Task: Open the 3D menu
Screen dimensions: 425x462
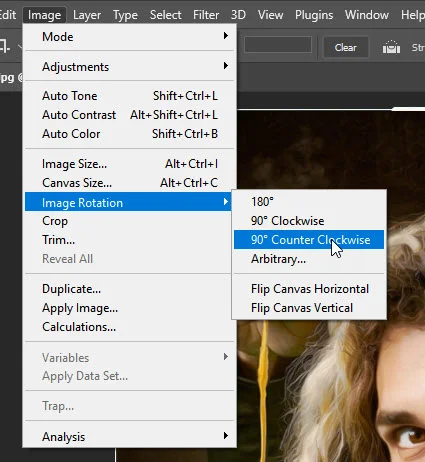Action: point(238,15)
